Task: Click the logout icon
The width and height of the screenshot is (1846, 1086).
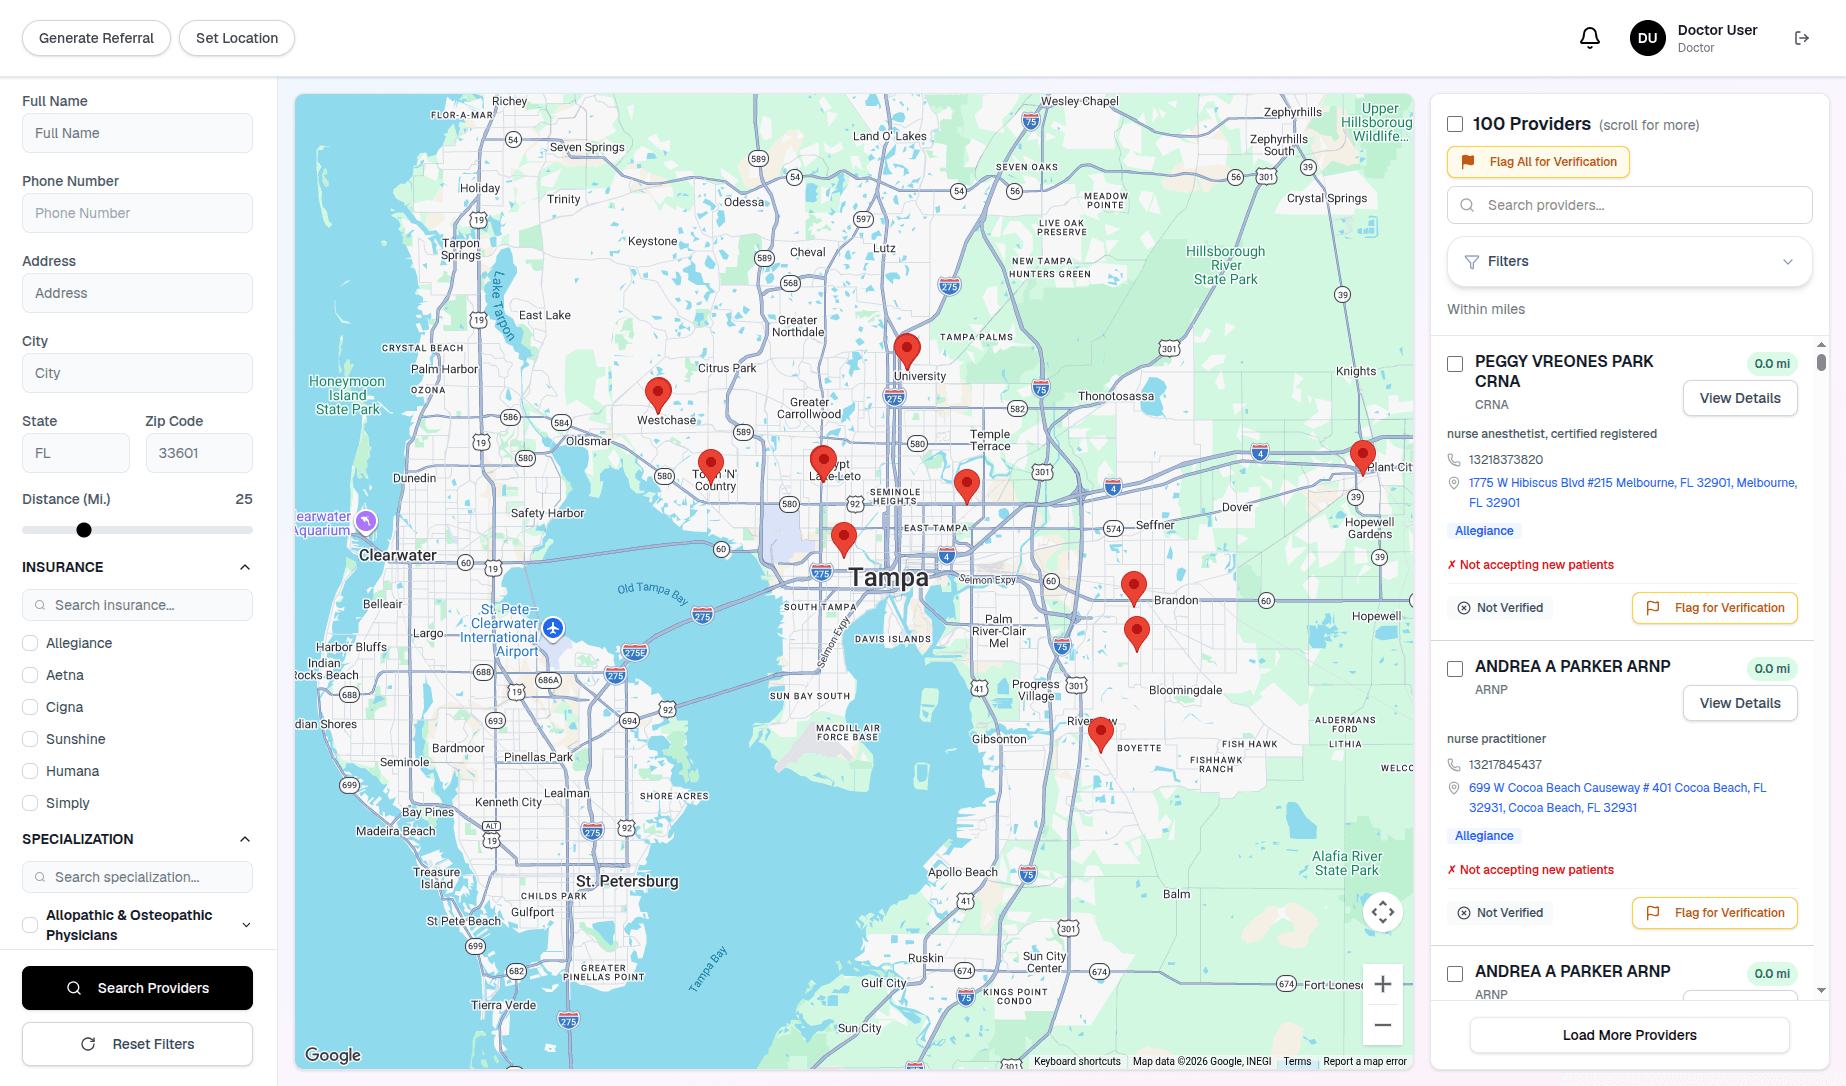Action: (1802, 38)
